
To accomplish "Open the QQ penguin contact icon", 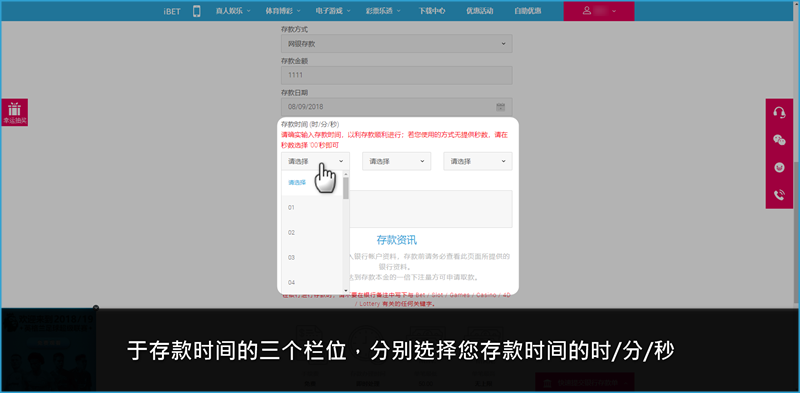I will (x=779, y=167).
